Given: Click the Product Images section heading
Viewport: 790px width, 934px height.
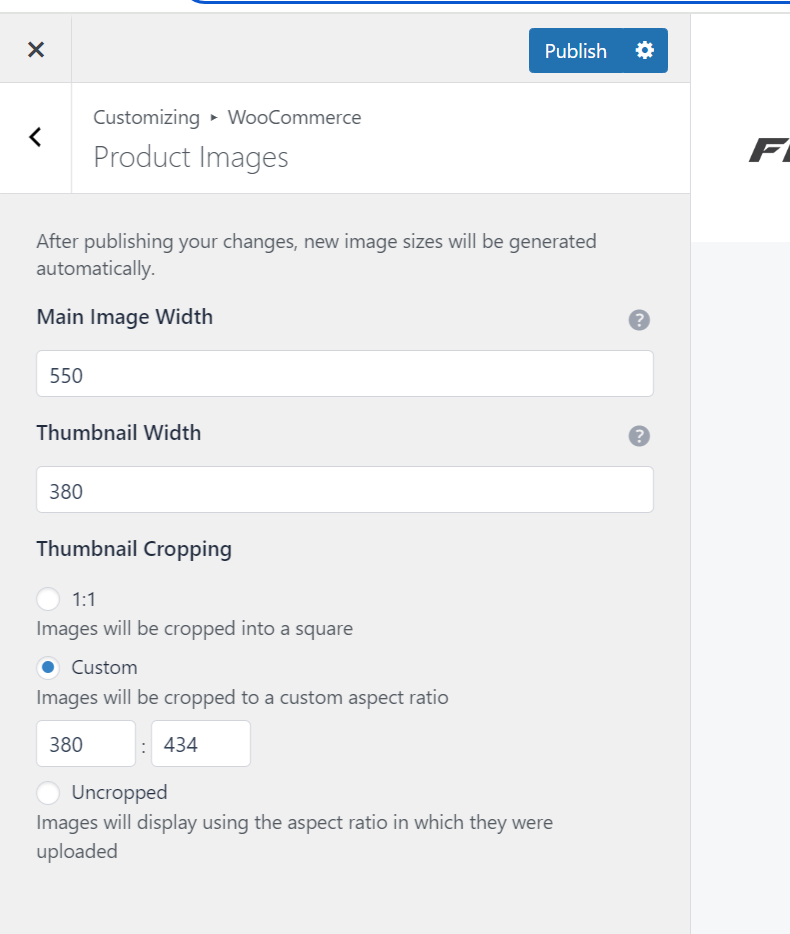Looking at the screenshot, I should 191,157.
